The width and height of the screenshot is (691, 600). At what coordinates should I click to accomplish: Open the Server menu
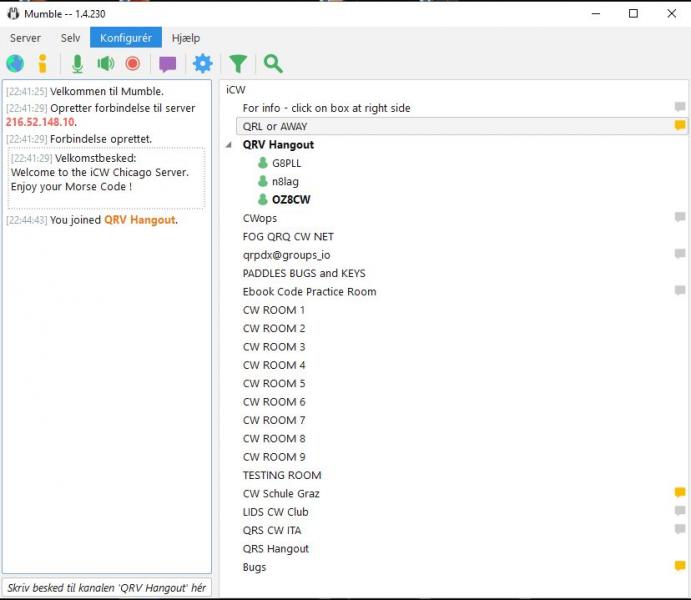(x=25, y=38)
